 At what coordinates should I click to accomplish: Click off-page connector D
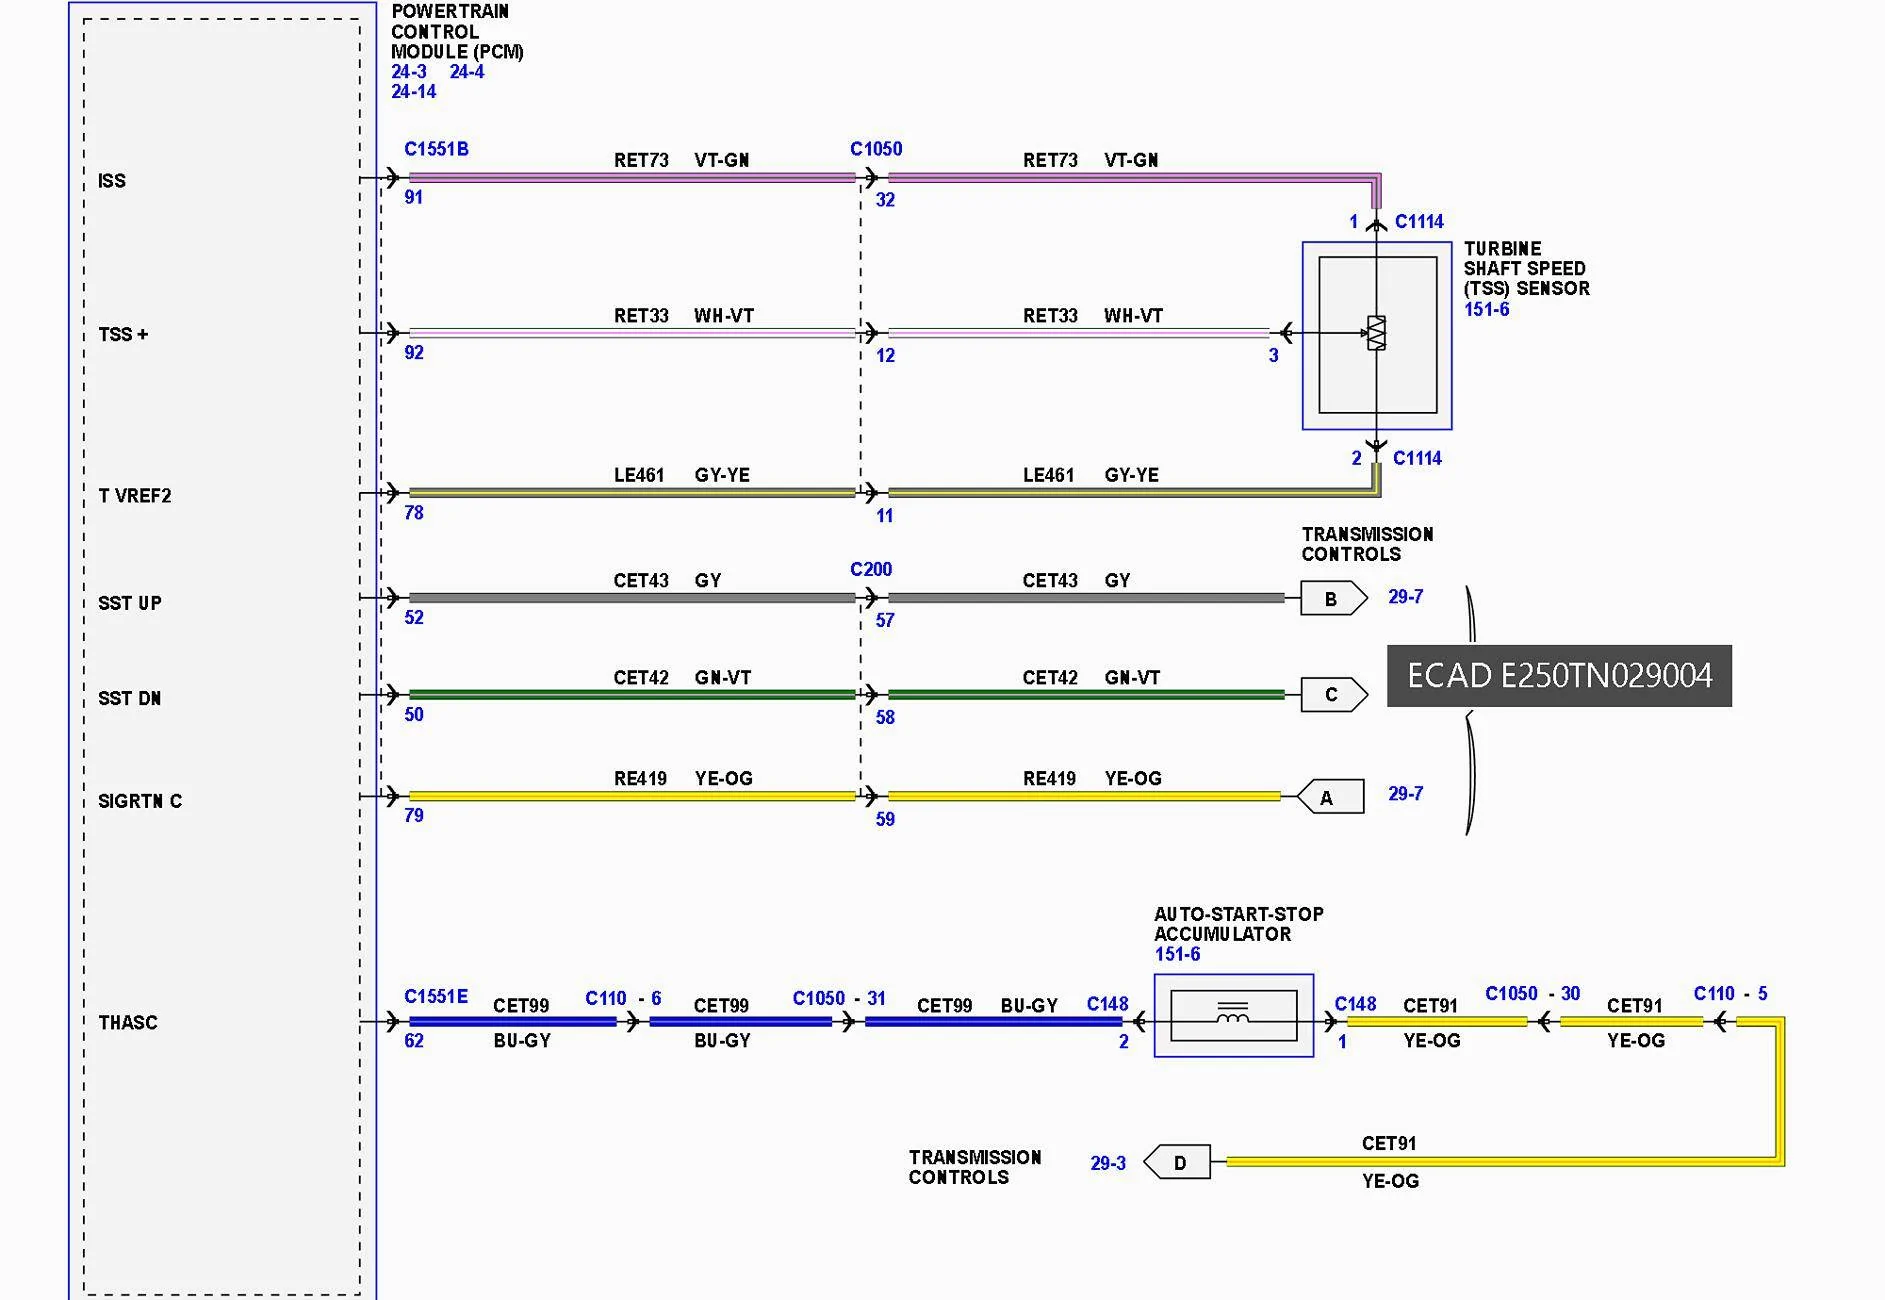tap(1177, 1162)
